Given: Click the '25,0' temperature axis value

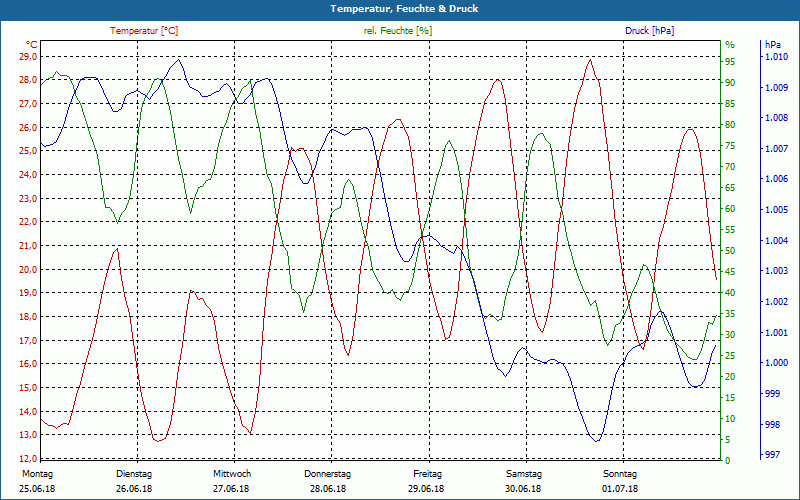Looking at the screenshot, I should (28, 151).
